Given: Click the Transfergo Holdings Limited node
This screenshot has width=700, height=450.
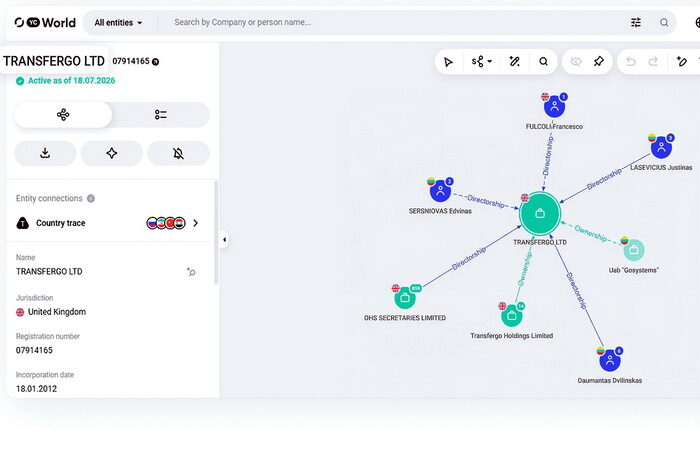Looking at the screenshot, I should [512, 316].
